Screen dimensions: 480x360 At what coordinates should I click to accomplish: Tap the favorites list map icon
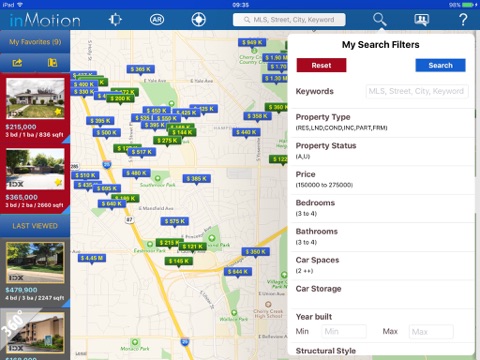pyautogui.click(x=52, y=63)
